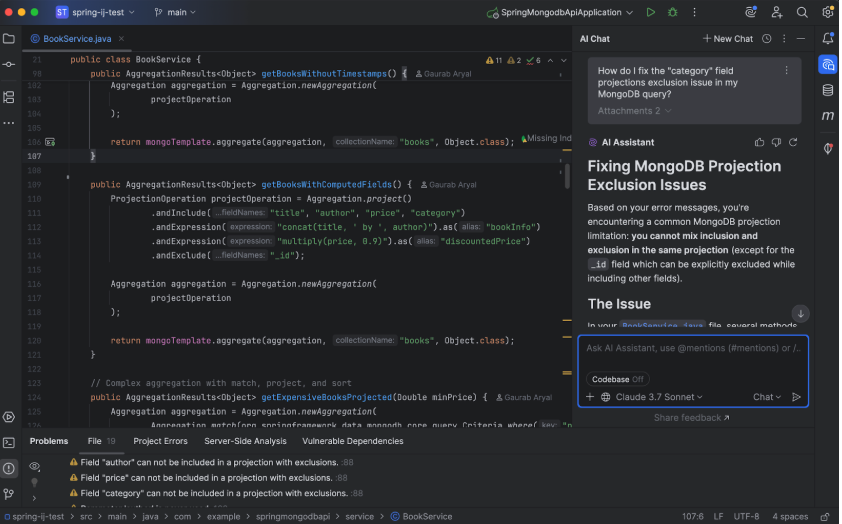Run the SpringMongodbApiApplication configuration
842x524 pixels.
[651, 12]
